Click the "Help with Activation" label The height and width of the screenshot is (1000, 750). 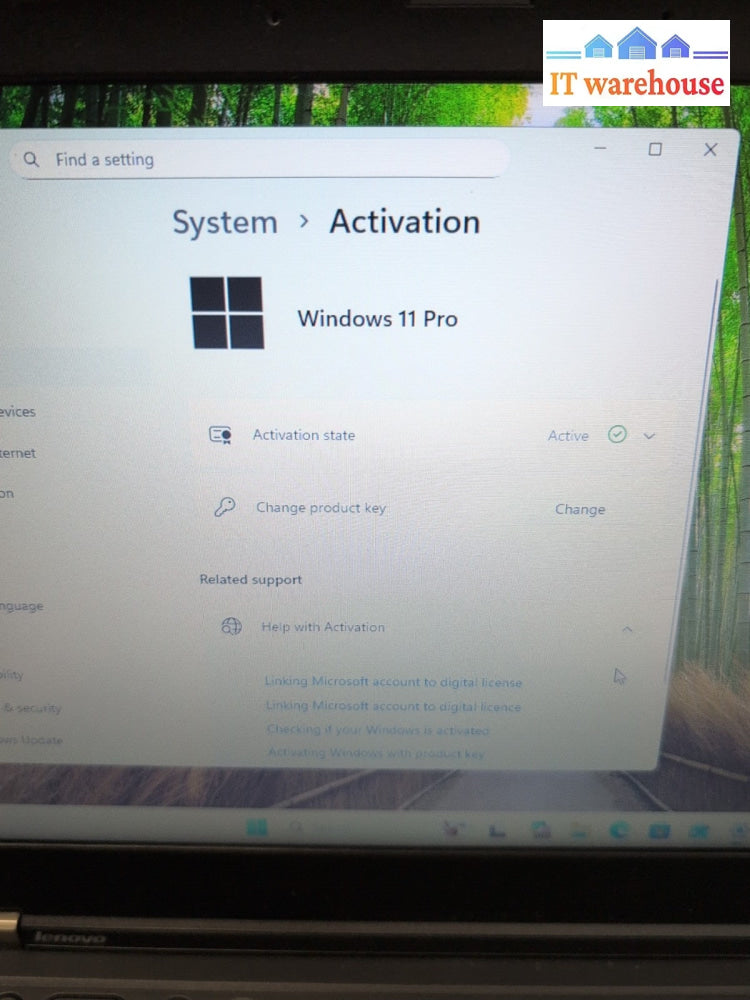click(x=323, y=627)
